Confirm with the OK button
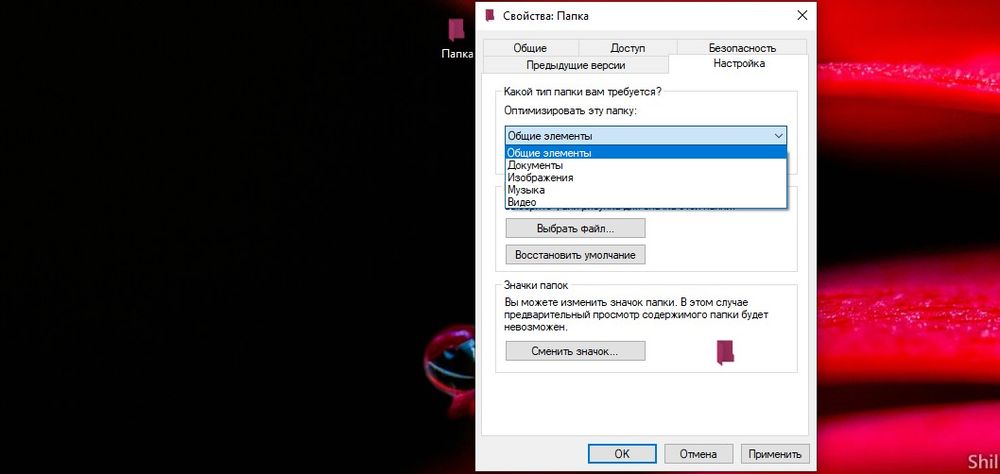 (622, 453)
